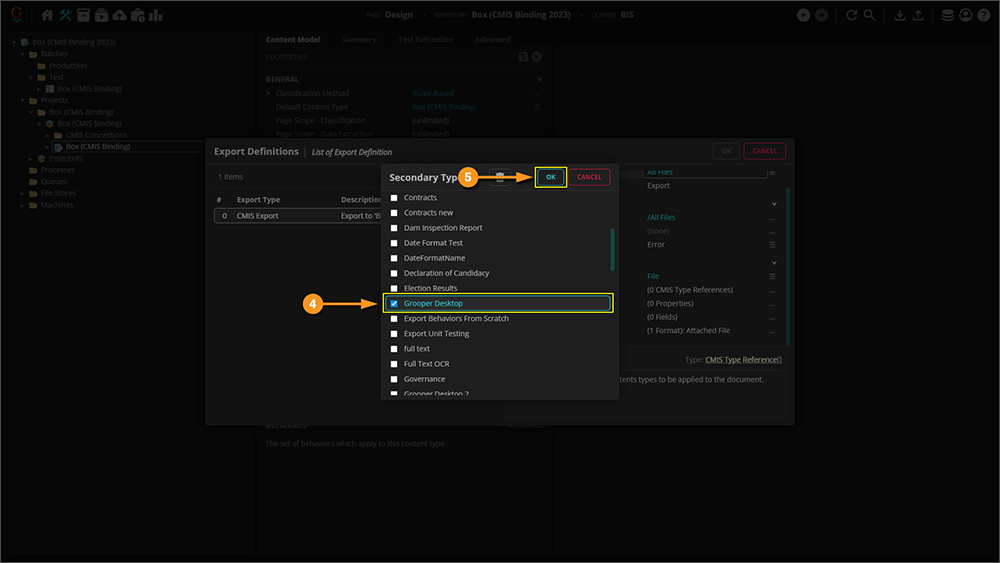Uncheck the Grooper Desktop checkbox
Viewport: 1000px width, 563px height.
394,303
